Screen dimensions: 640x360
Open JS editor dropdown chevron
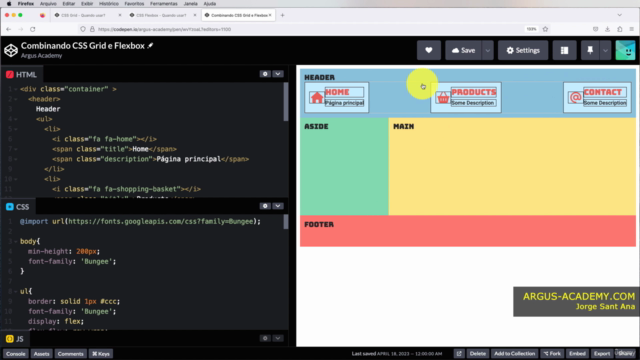click(x=278, y=338)
